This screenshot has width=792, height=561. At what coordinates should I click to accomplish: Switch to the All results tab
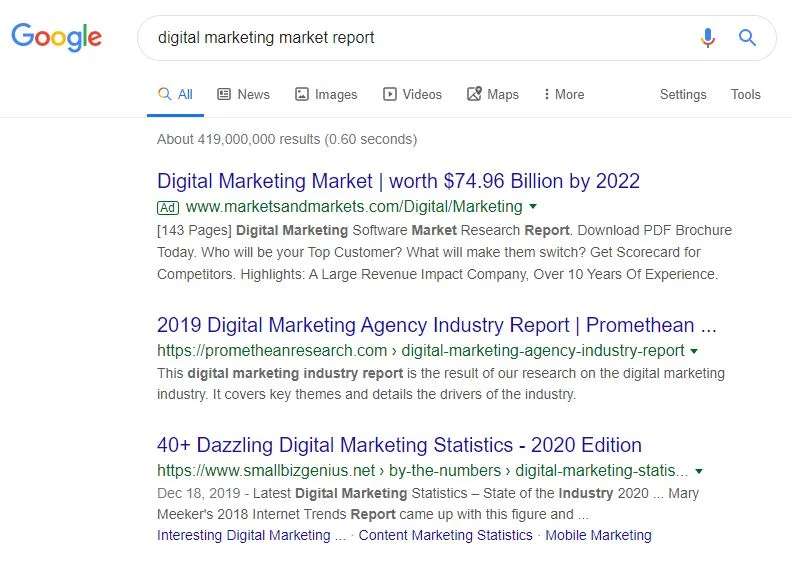pos(175,94)
